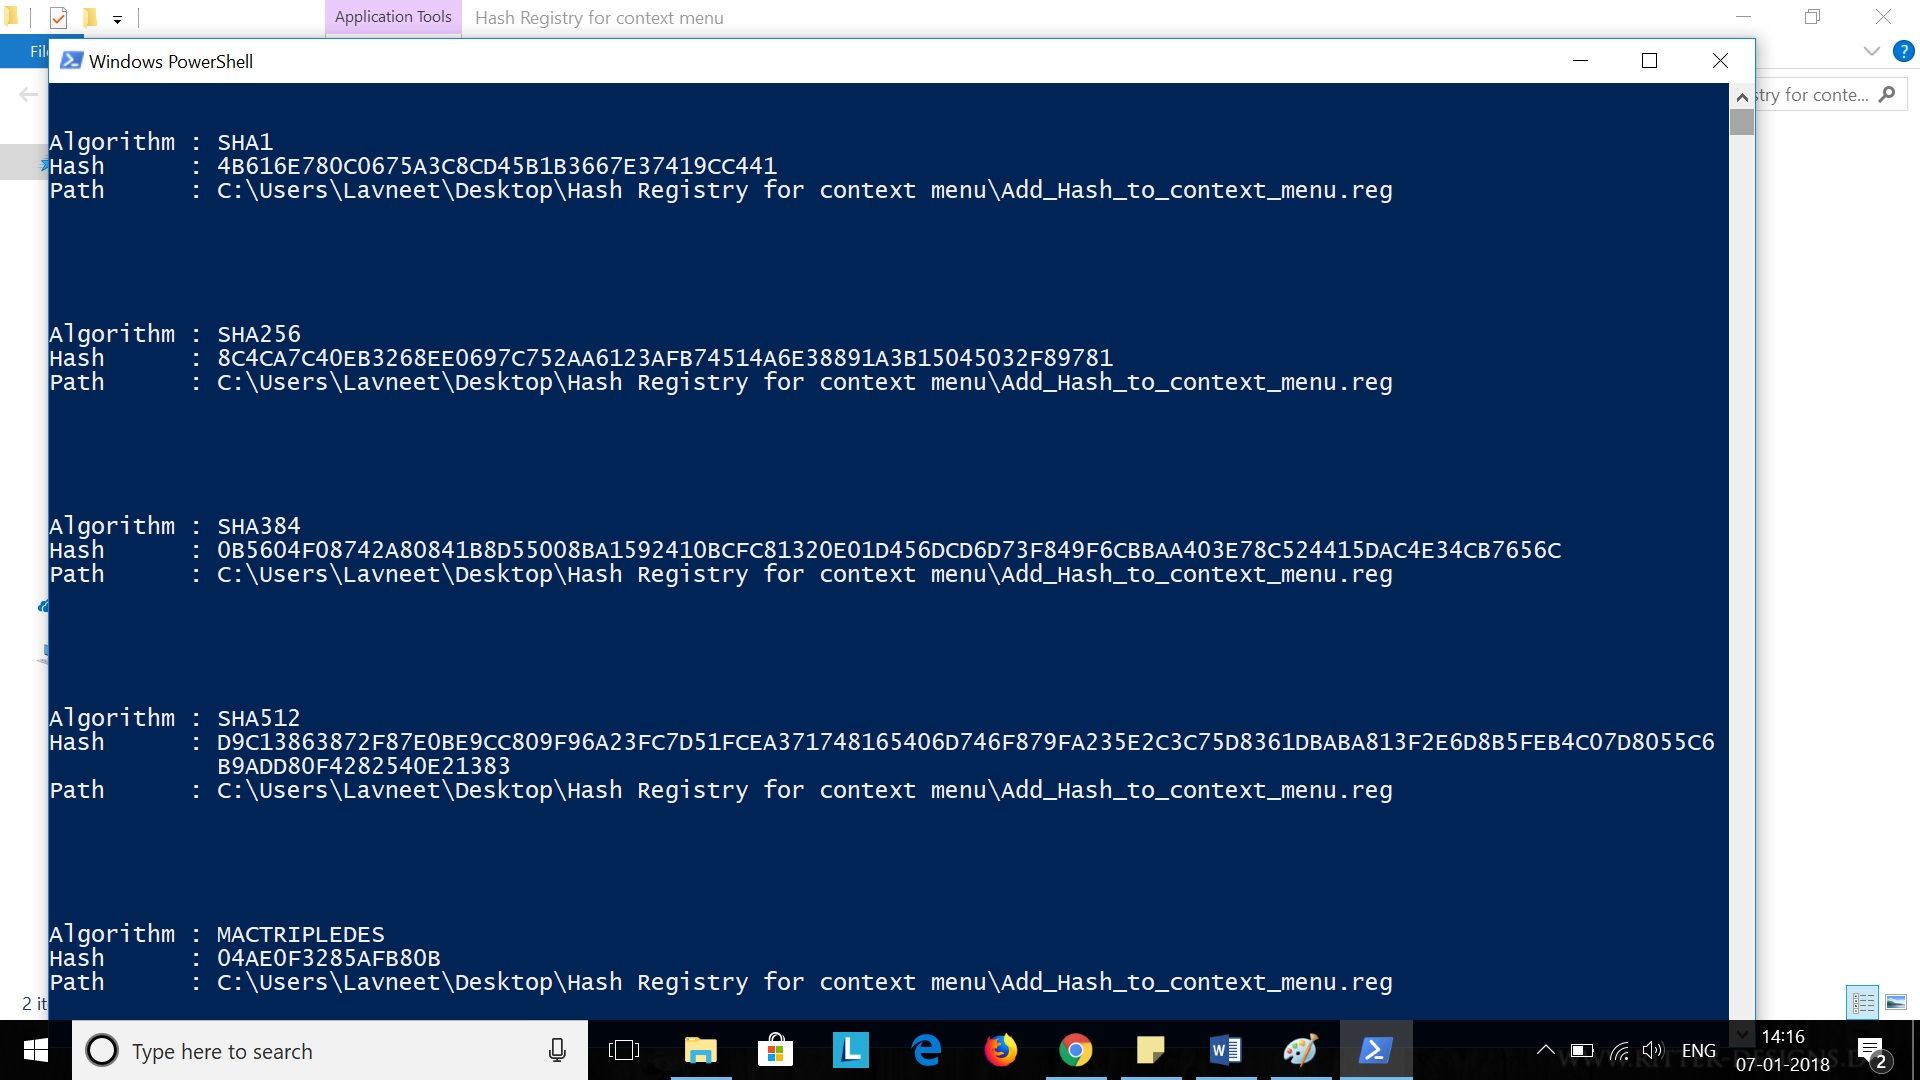
Task: Scroll up in the PowerShell output
Action: click(1741, 92)
